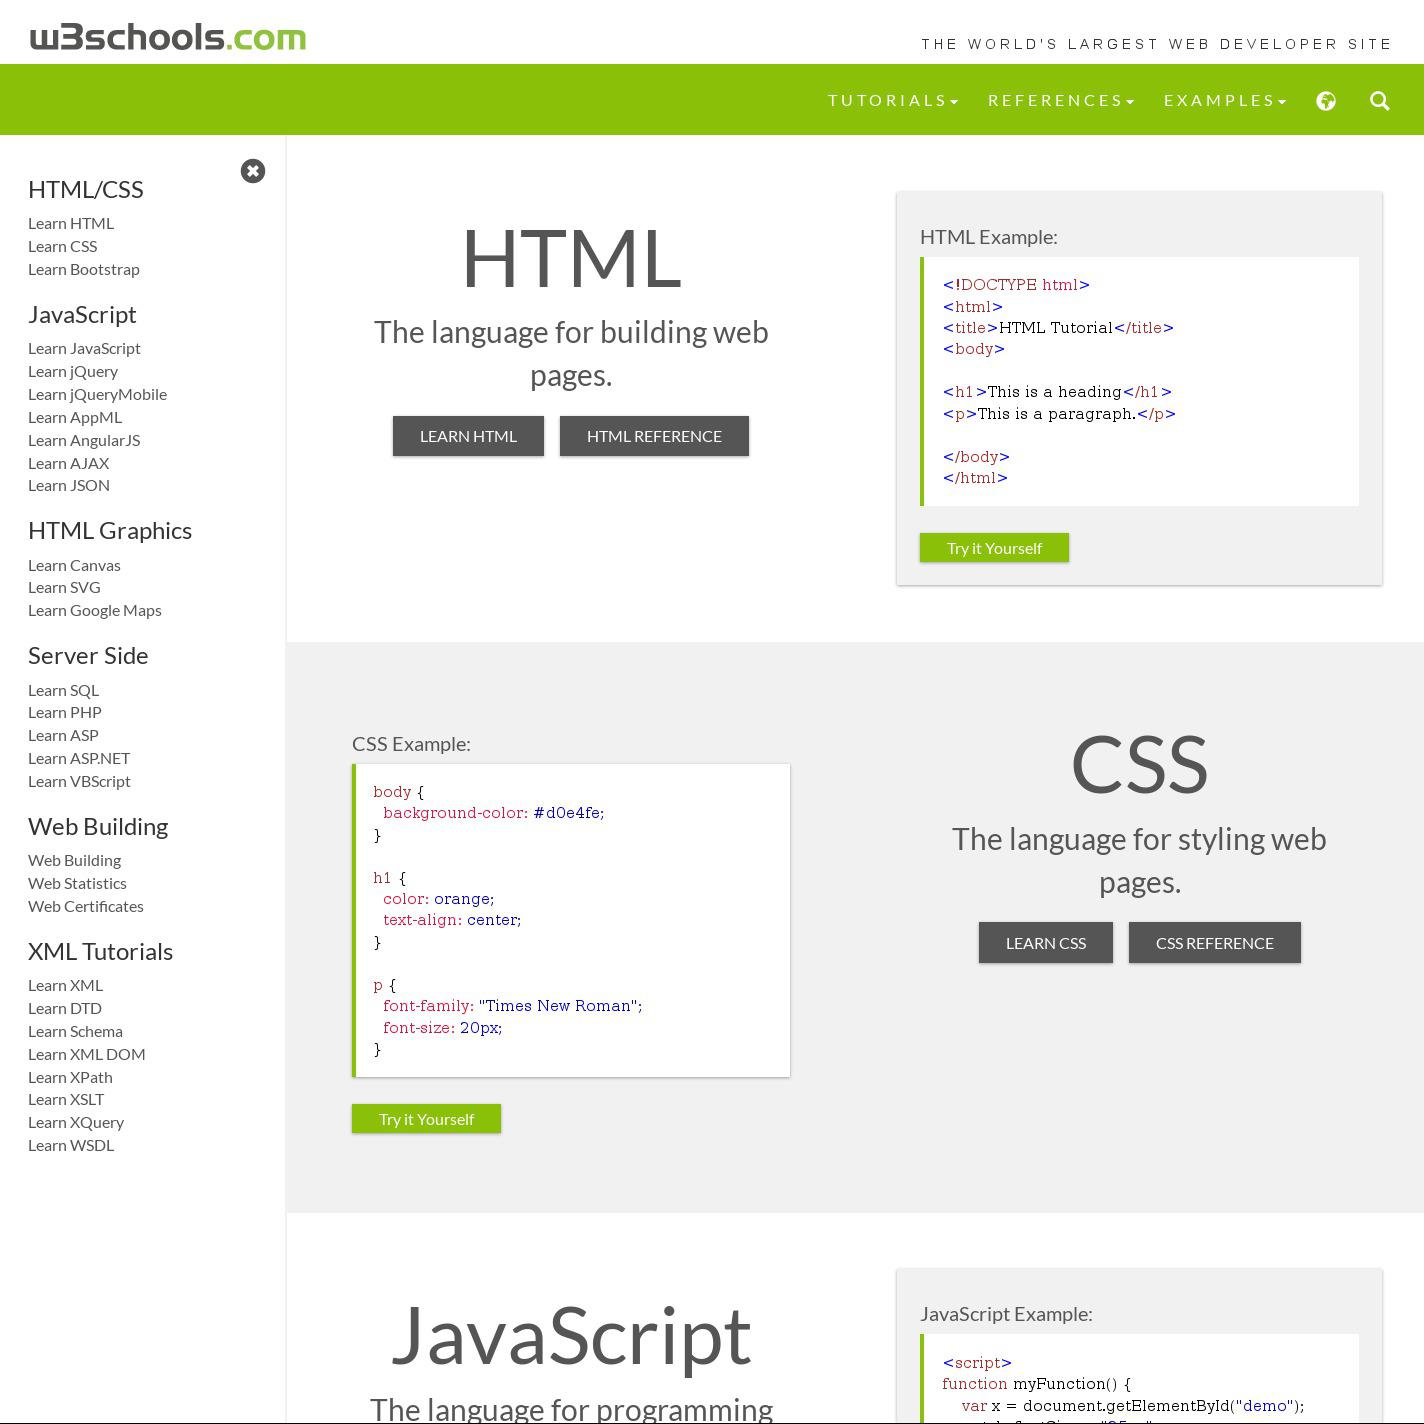Screen dimensions: 1424x1424
Task: Click Try it Yourself under CSS example
Action: 426,1119
